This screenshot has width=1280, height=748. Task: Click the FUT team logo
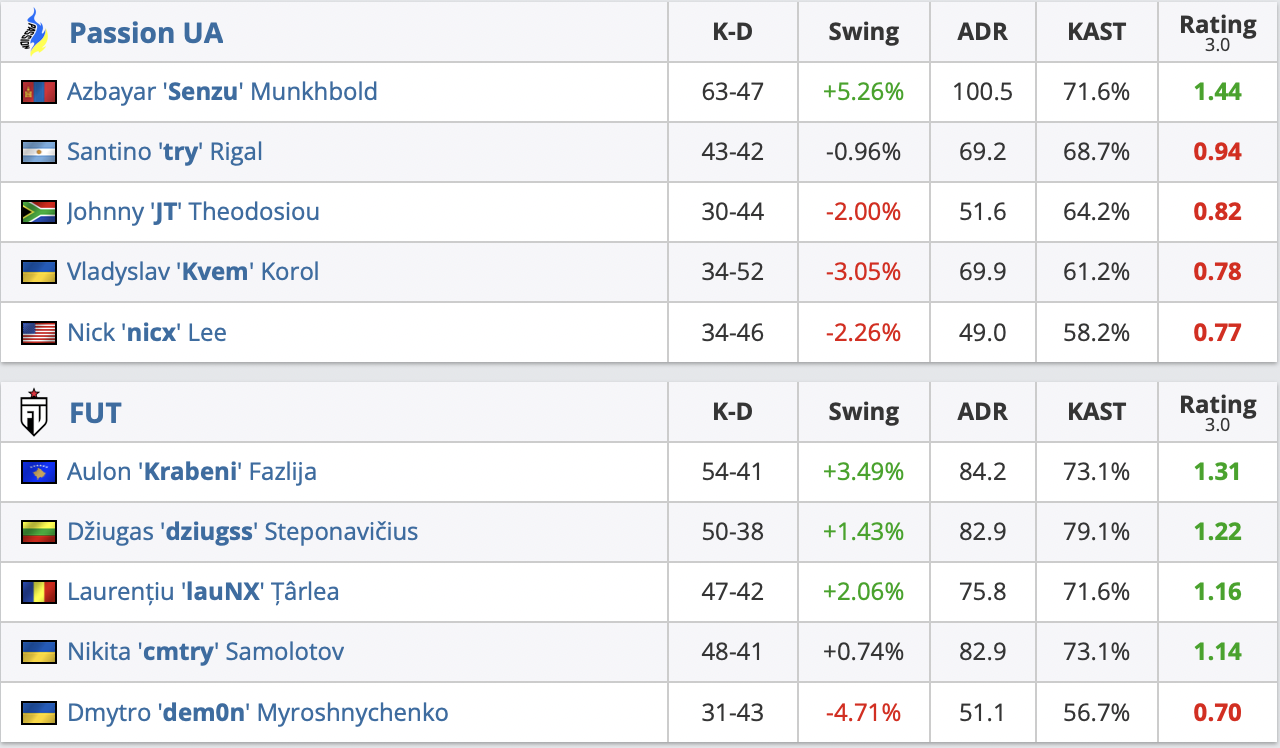click(35, 411)
